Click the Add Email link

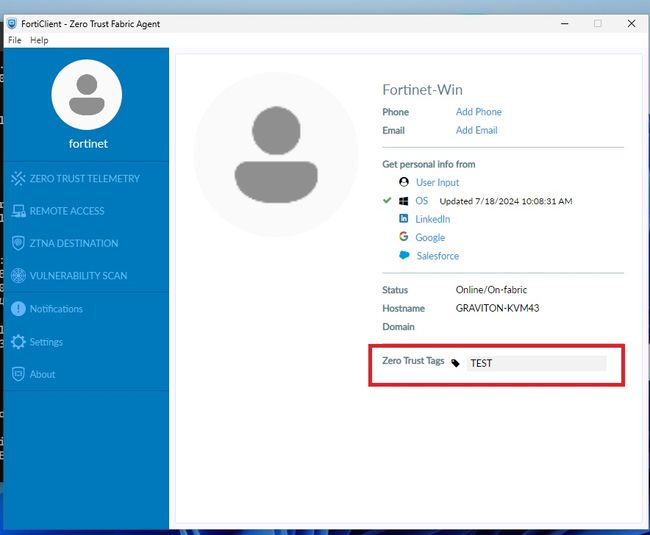coord(477,130)
